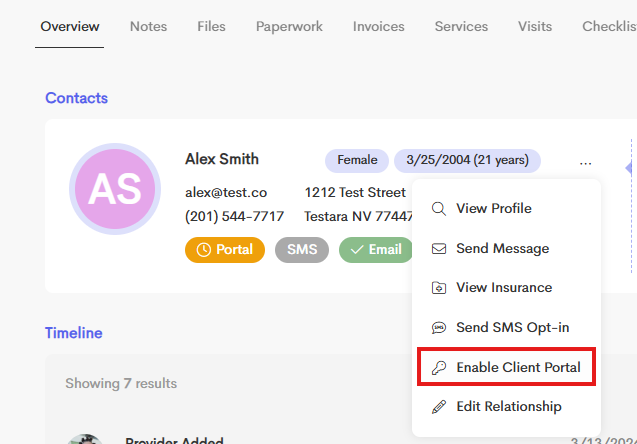This screenshot has height=444, width=637.
Task: Open the three-dot contact options menu
Action: tap(585, 163)
